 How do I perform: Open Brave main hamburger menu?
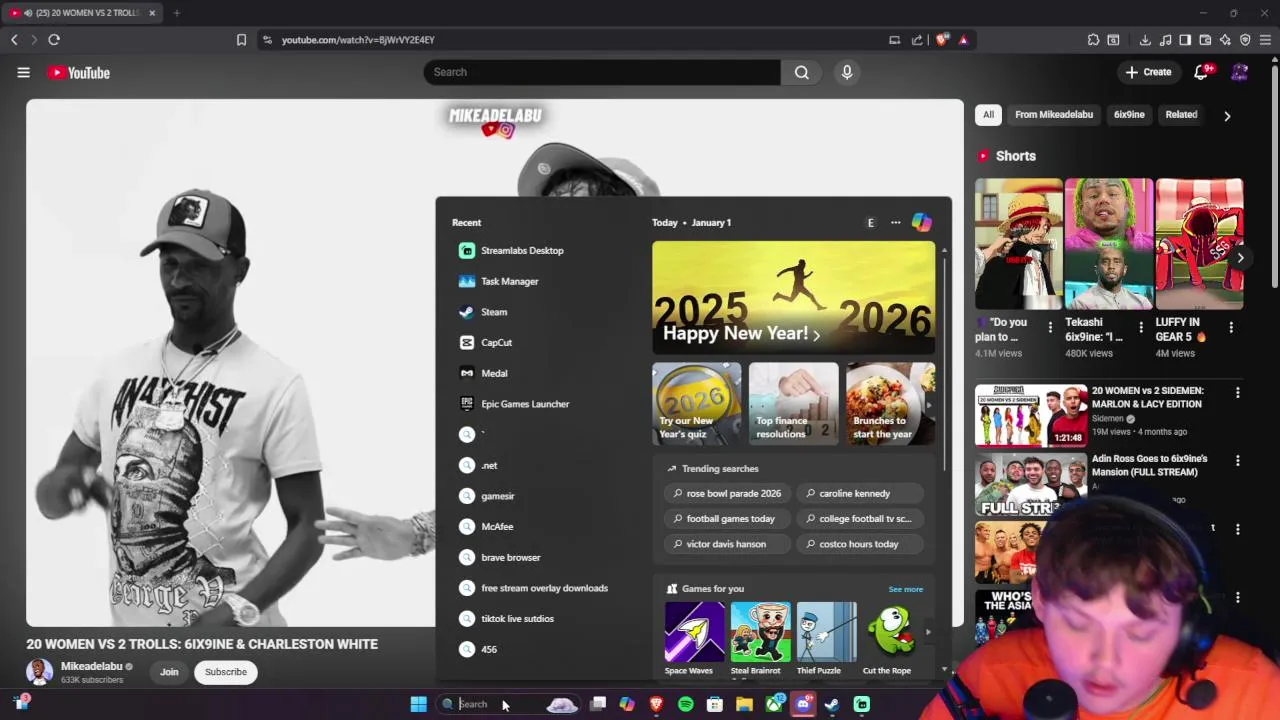point(1265,40)
